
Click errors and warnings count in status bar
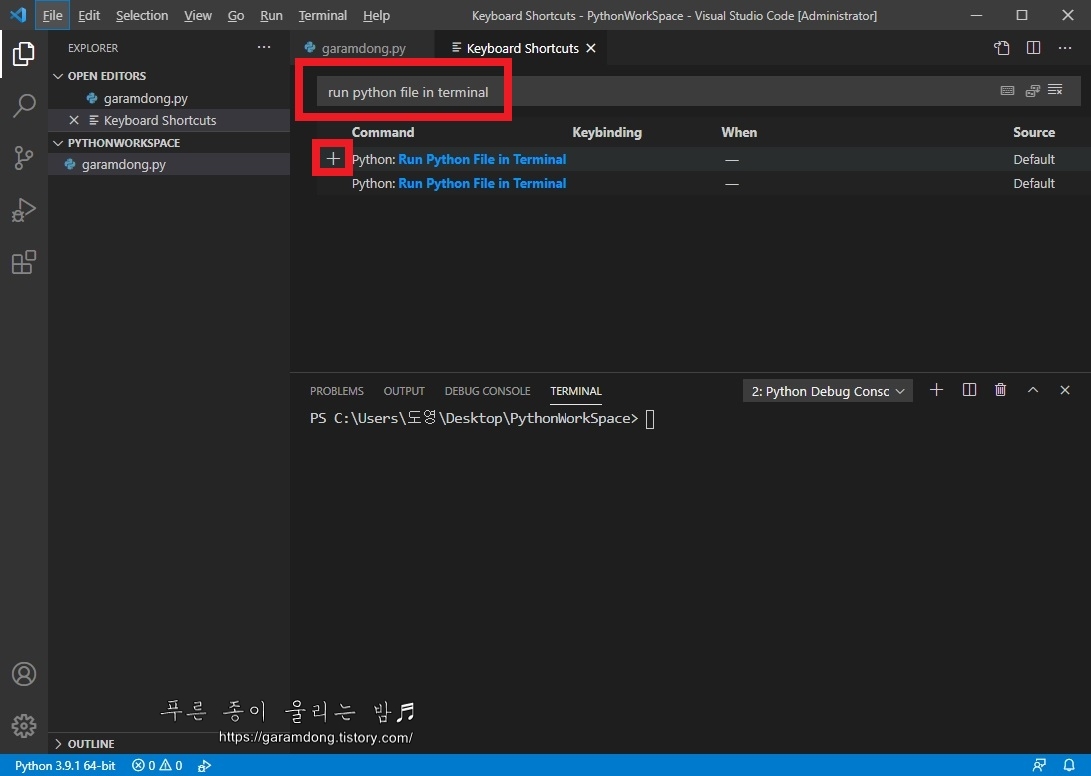click(157, 766)
